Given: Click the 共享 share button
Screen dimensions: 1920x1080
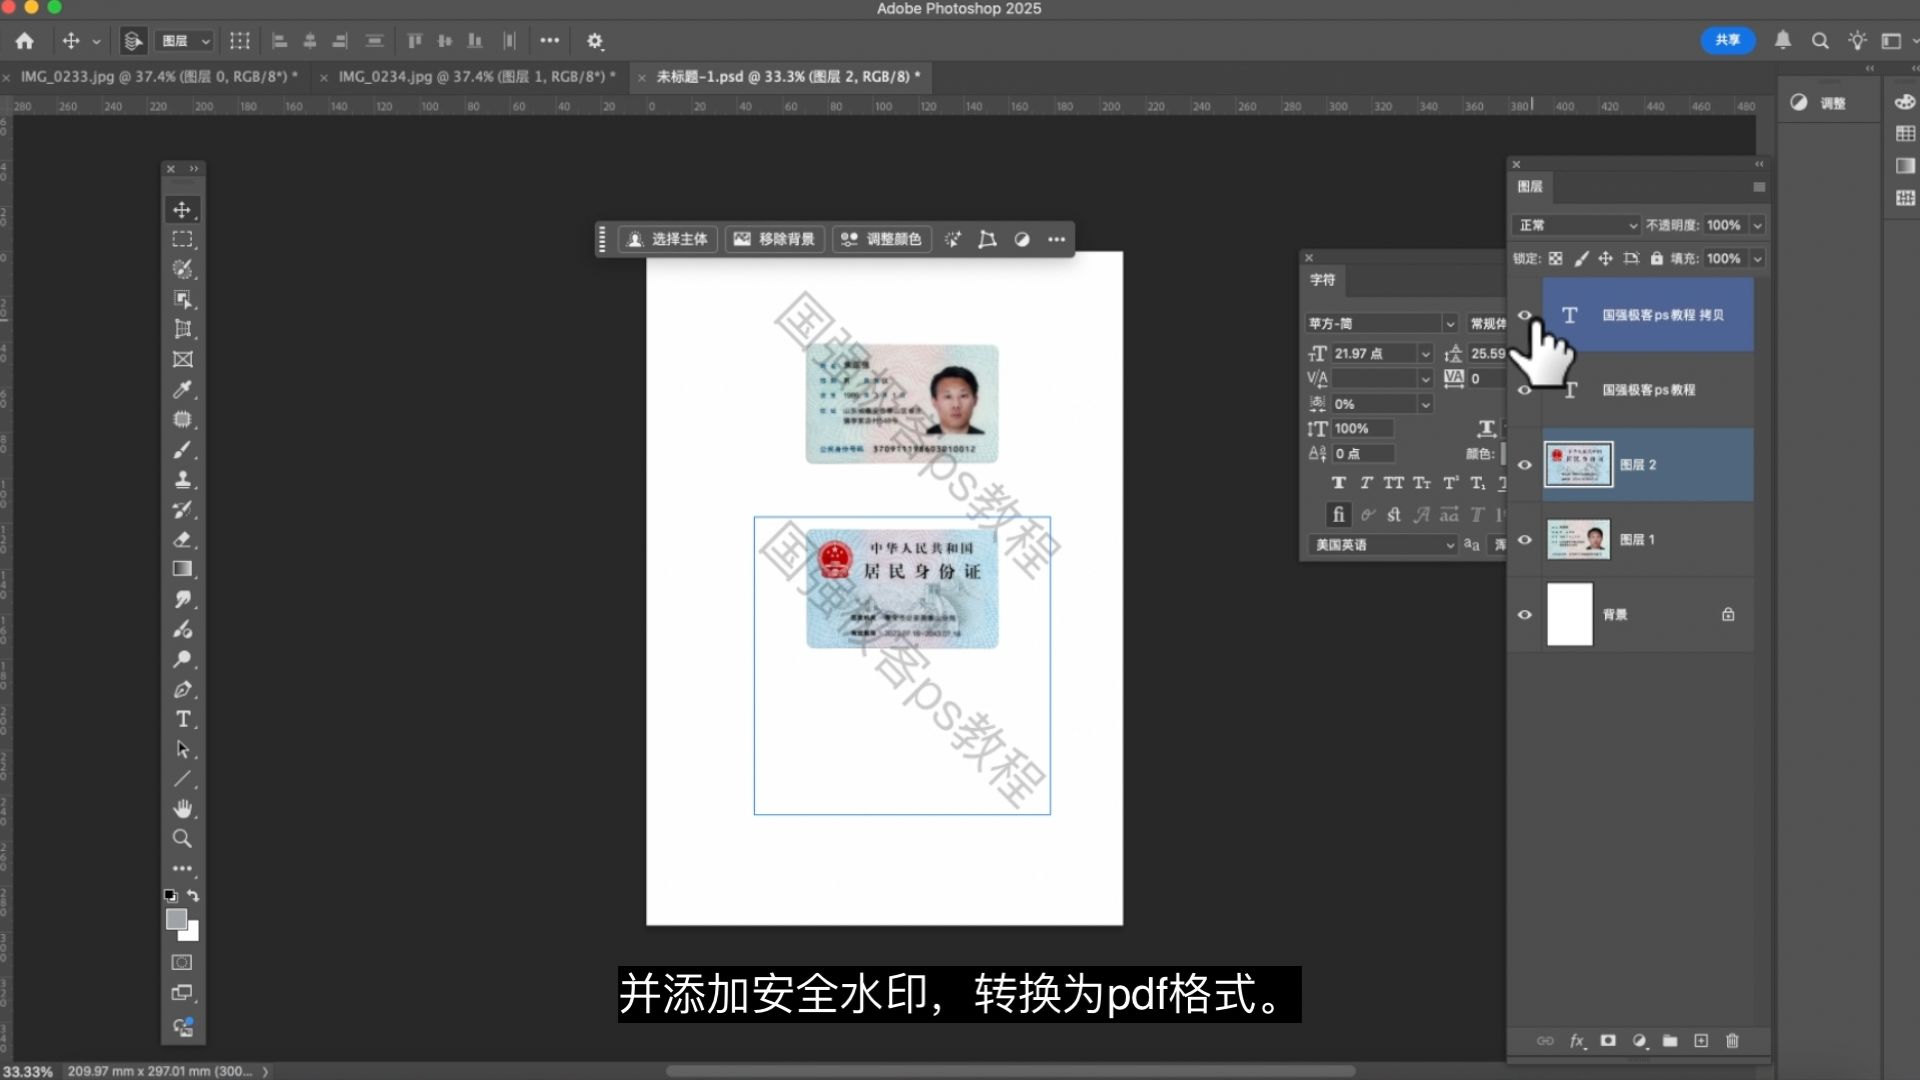Looking at the screenshot, I should [1728, 40].
